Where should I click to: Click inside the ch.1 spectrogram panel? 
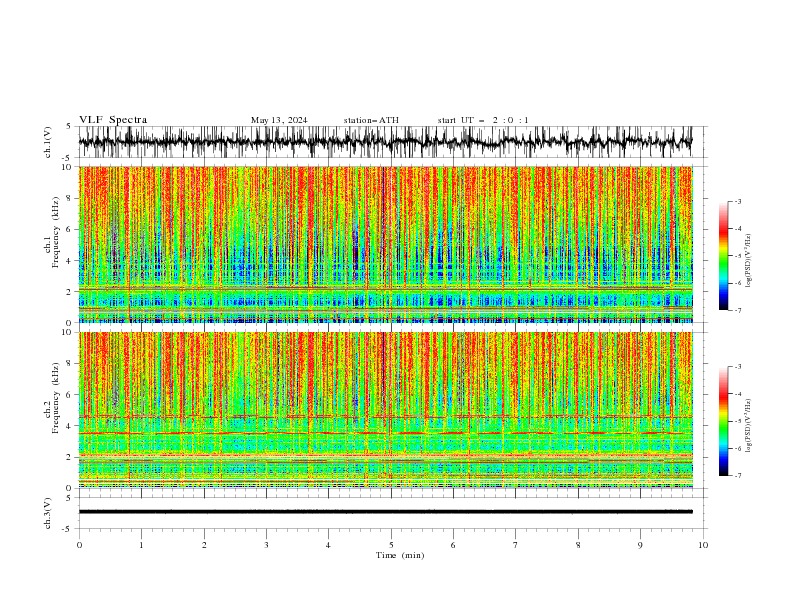click(x=385, y=244)
